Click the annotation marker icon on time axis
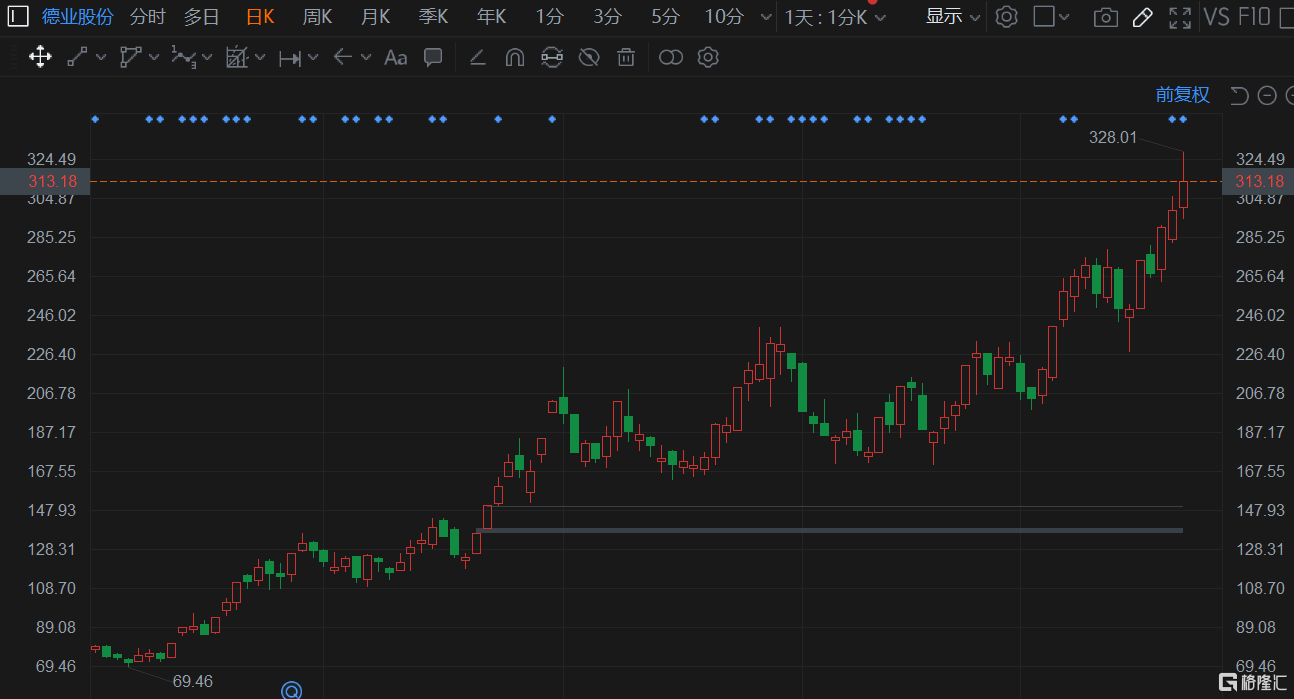This screenshot has width=1294, height=699. click(291, 690)
